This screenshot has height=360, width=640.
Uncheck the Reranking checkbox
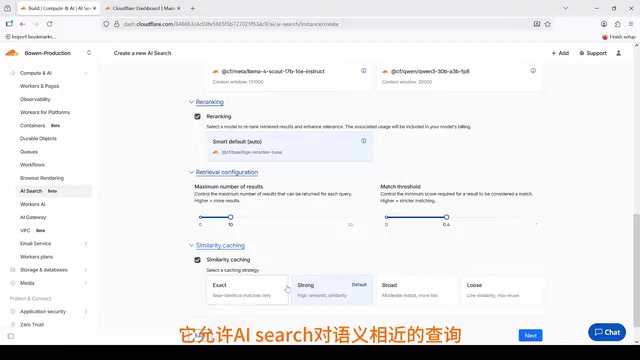(198, 116)
